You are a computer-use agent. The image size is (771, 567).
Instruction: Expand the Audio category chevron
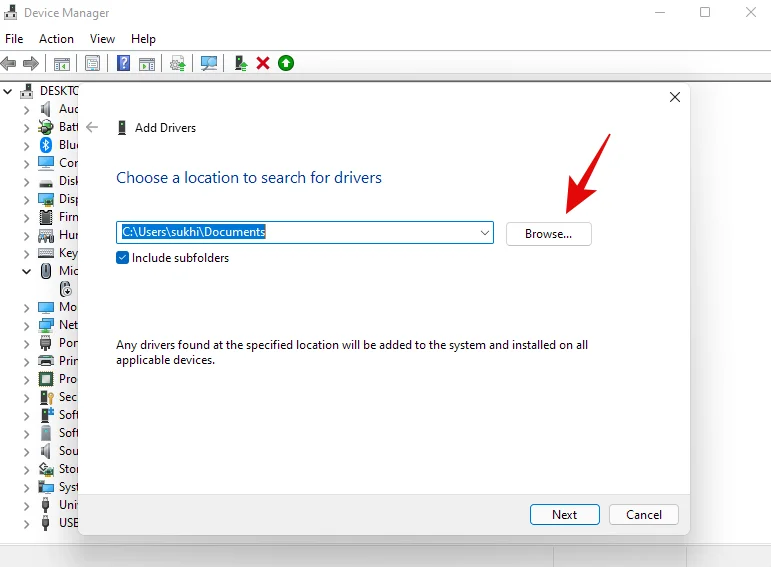tap(27, 109)
